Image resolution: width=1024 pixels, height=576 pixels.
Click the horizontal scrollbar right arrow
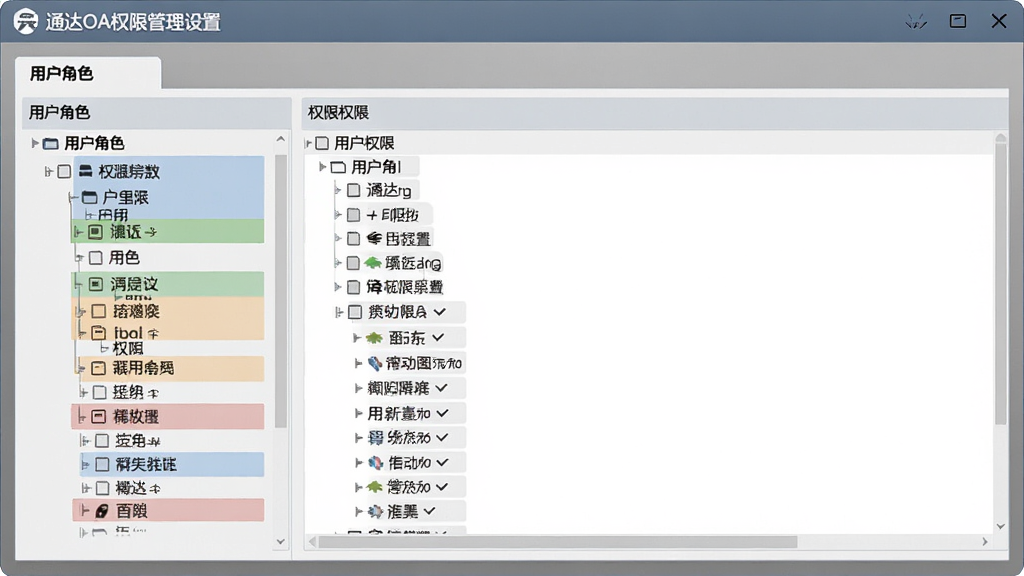(x=985, y=541)
